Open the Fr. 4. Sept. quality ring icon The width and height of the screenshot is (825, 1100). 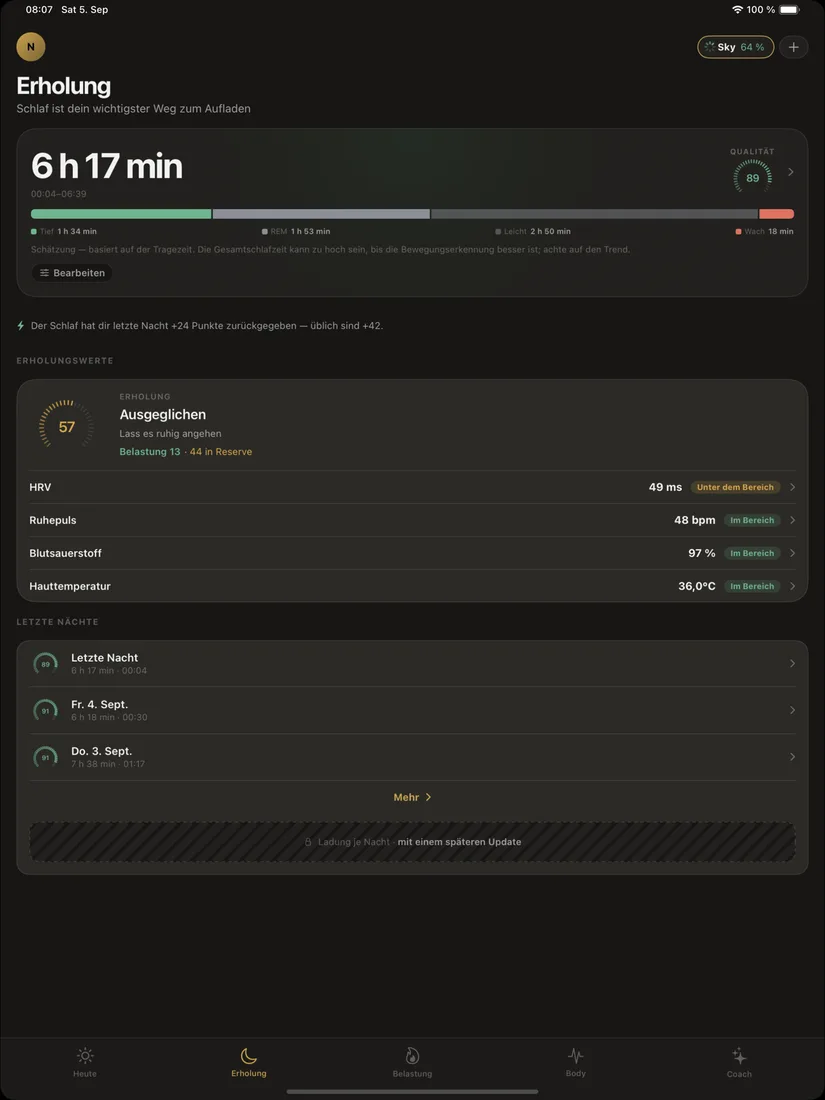(x=46, y=710)
